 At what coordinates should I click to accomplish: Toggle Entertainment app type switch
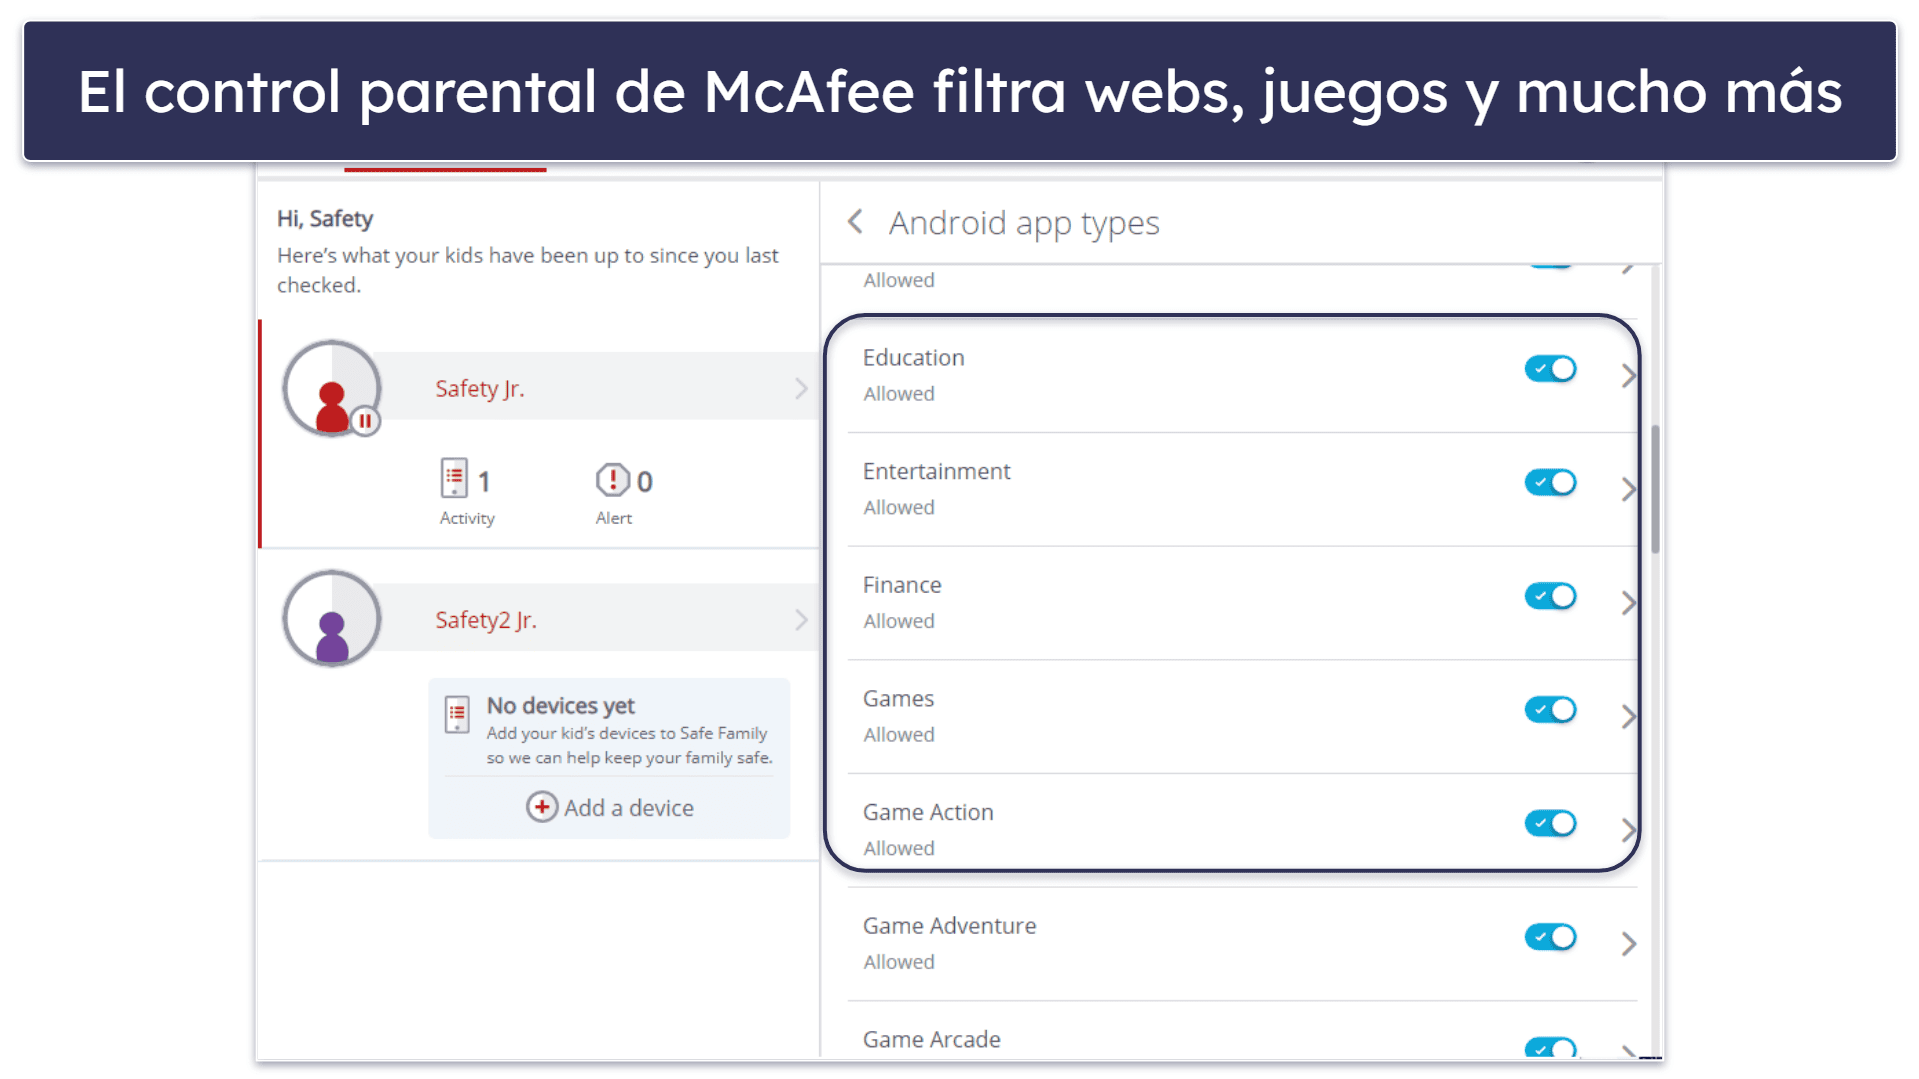tap(1550, 483)
